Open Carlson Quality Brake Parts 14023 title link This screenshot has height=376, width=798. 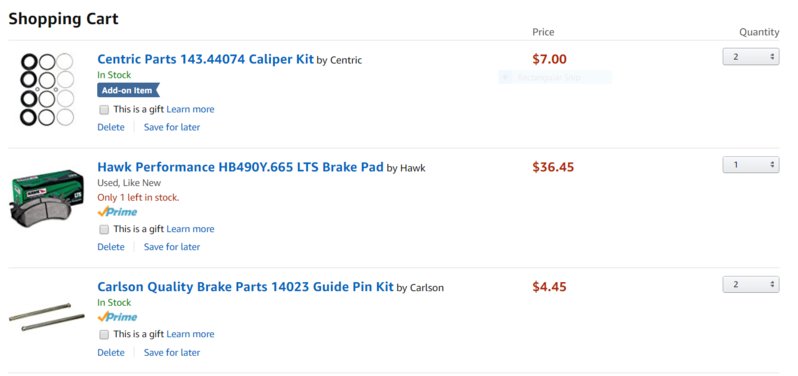245,287
